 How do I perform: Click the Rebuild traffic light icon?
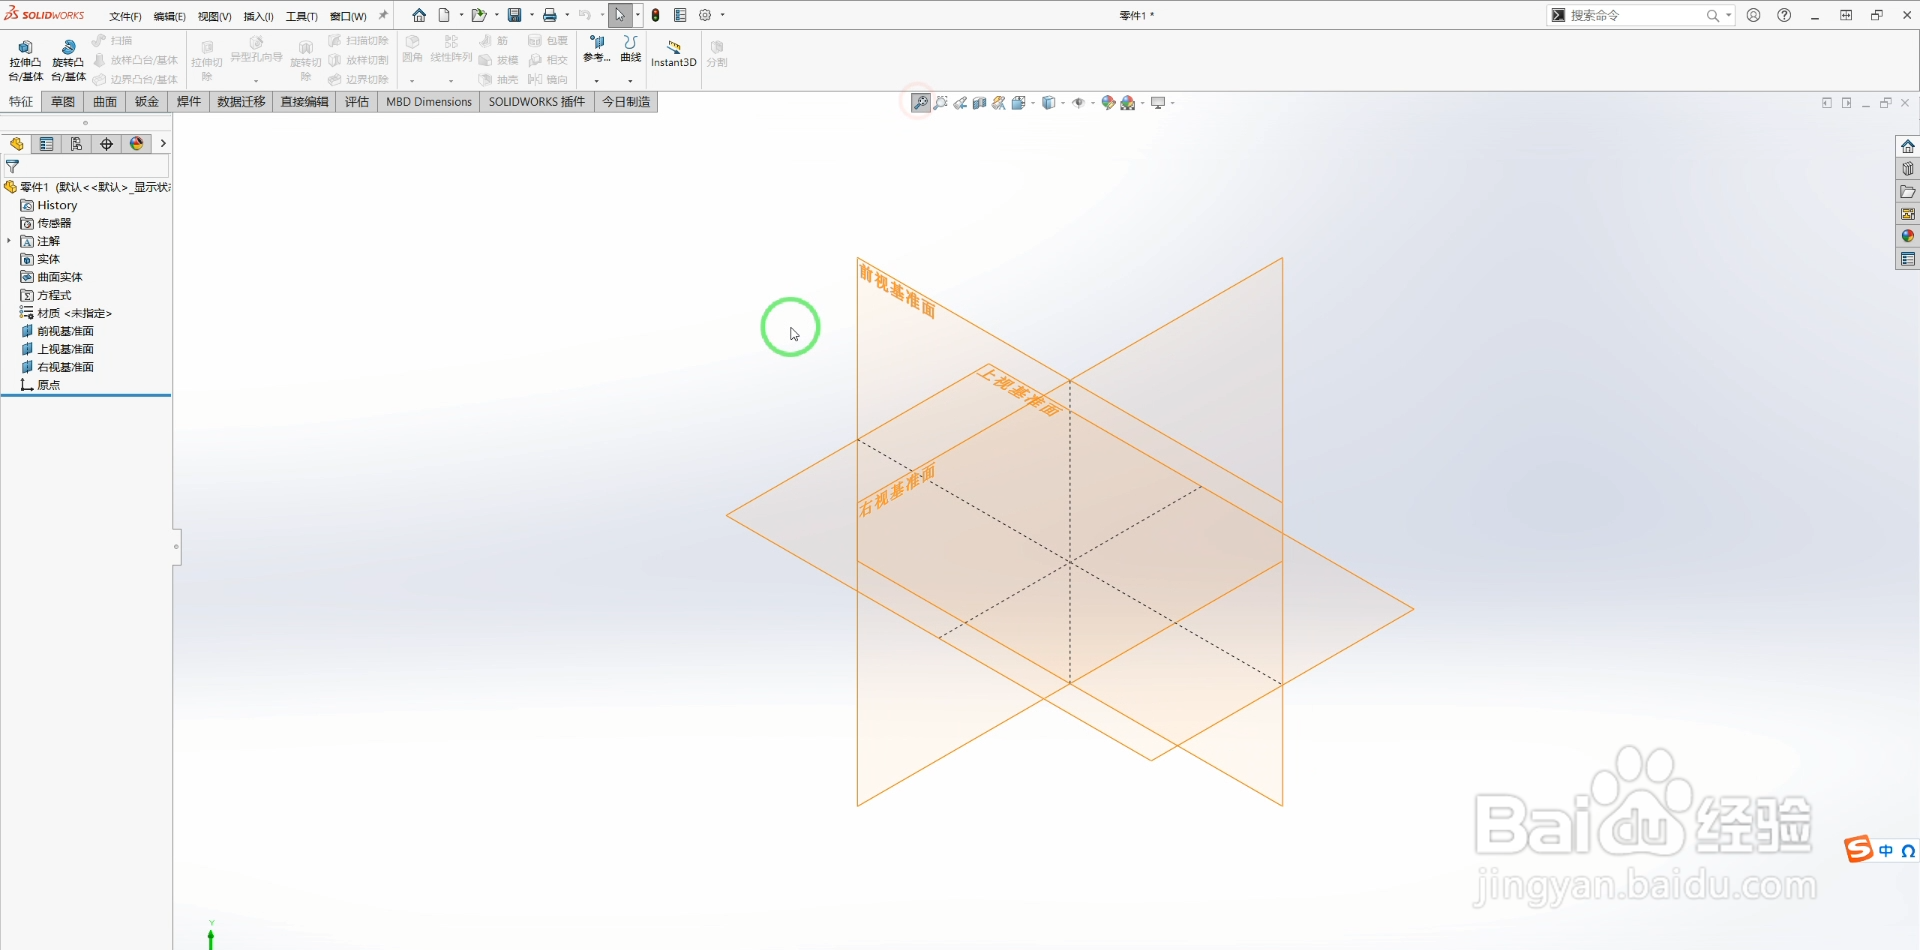pos(656,15)
